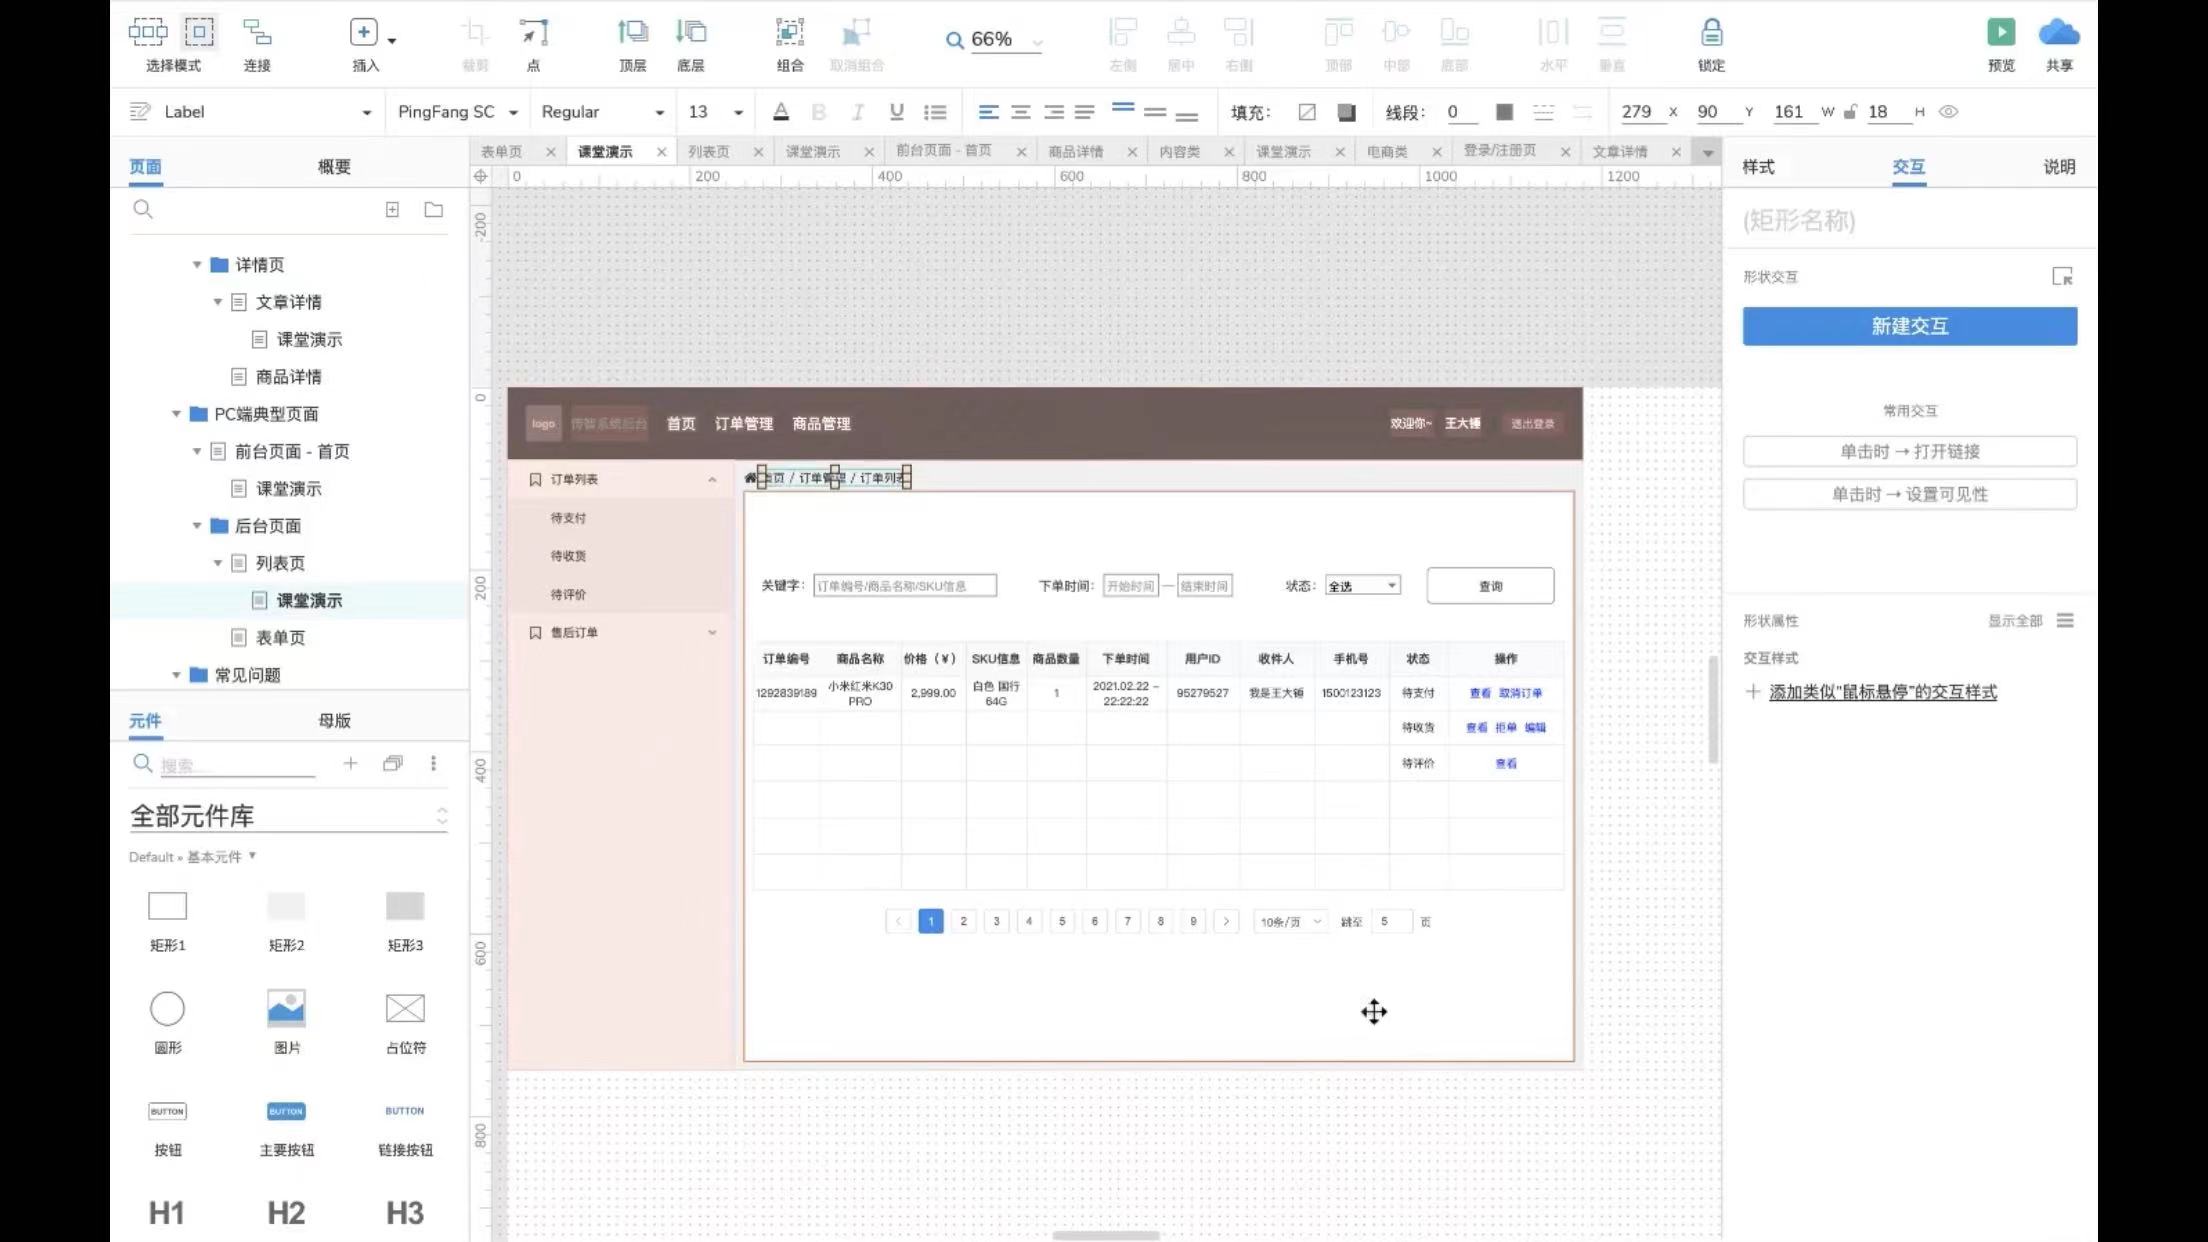
Task: Click the Preview (预览) play icon
Action: pyautogui.click(x=2000, y=33)
